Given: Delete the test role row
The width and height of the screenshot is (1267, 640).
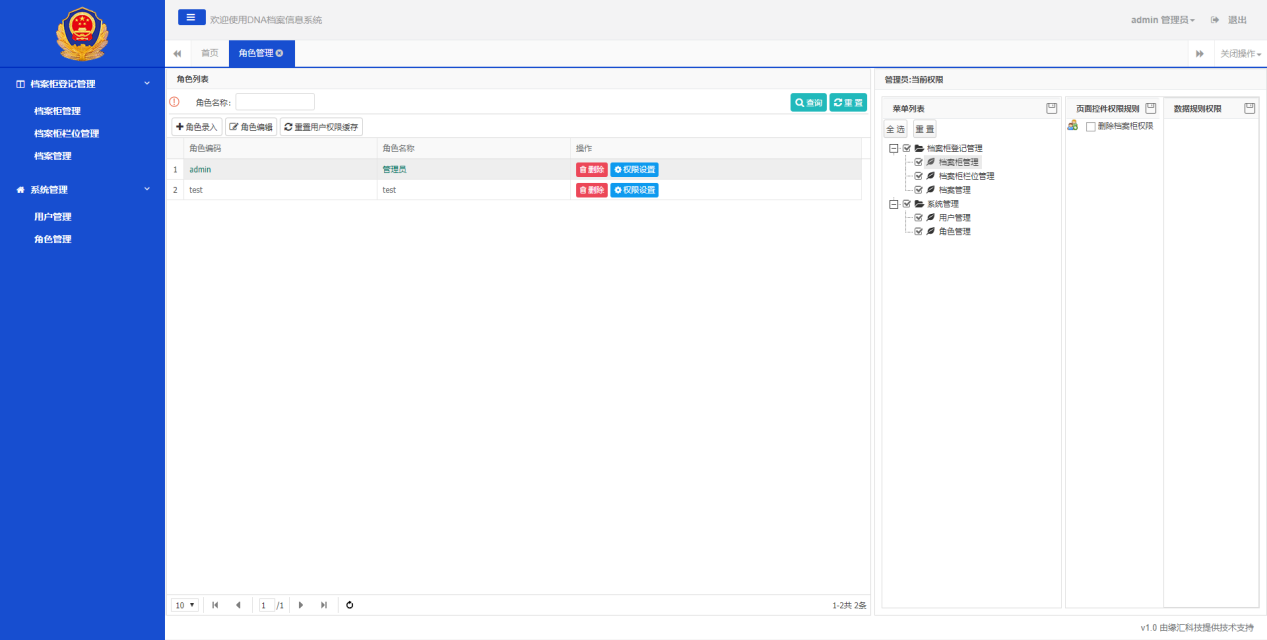Looking at the screenshot, I should (x=591, y=190).
